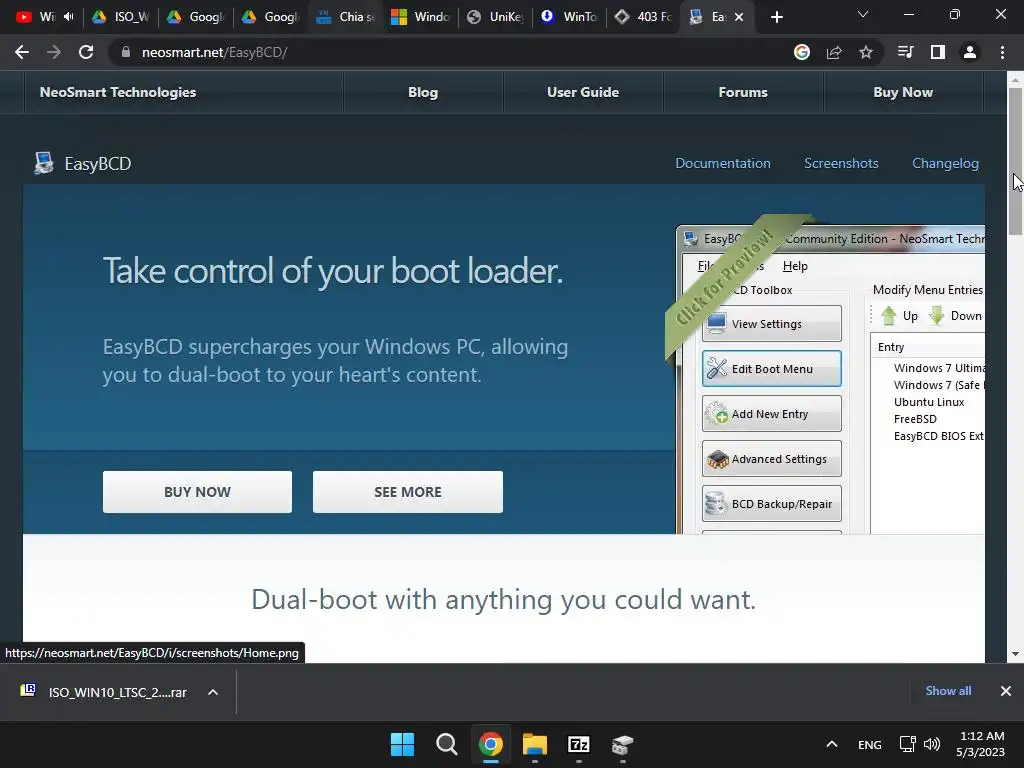Open 7-Zip from taskbar
This screenshot has width=1024, height=768.
[579, 744]
